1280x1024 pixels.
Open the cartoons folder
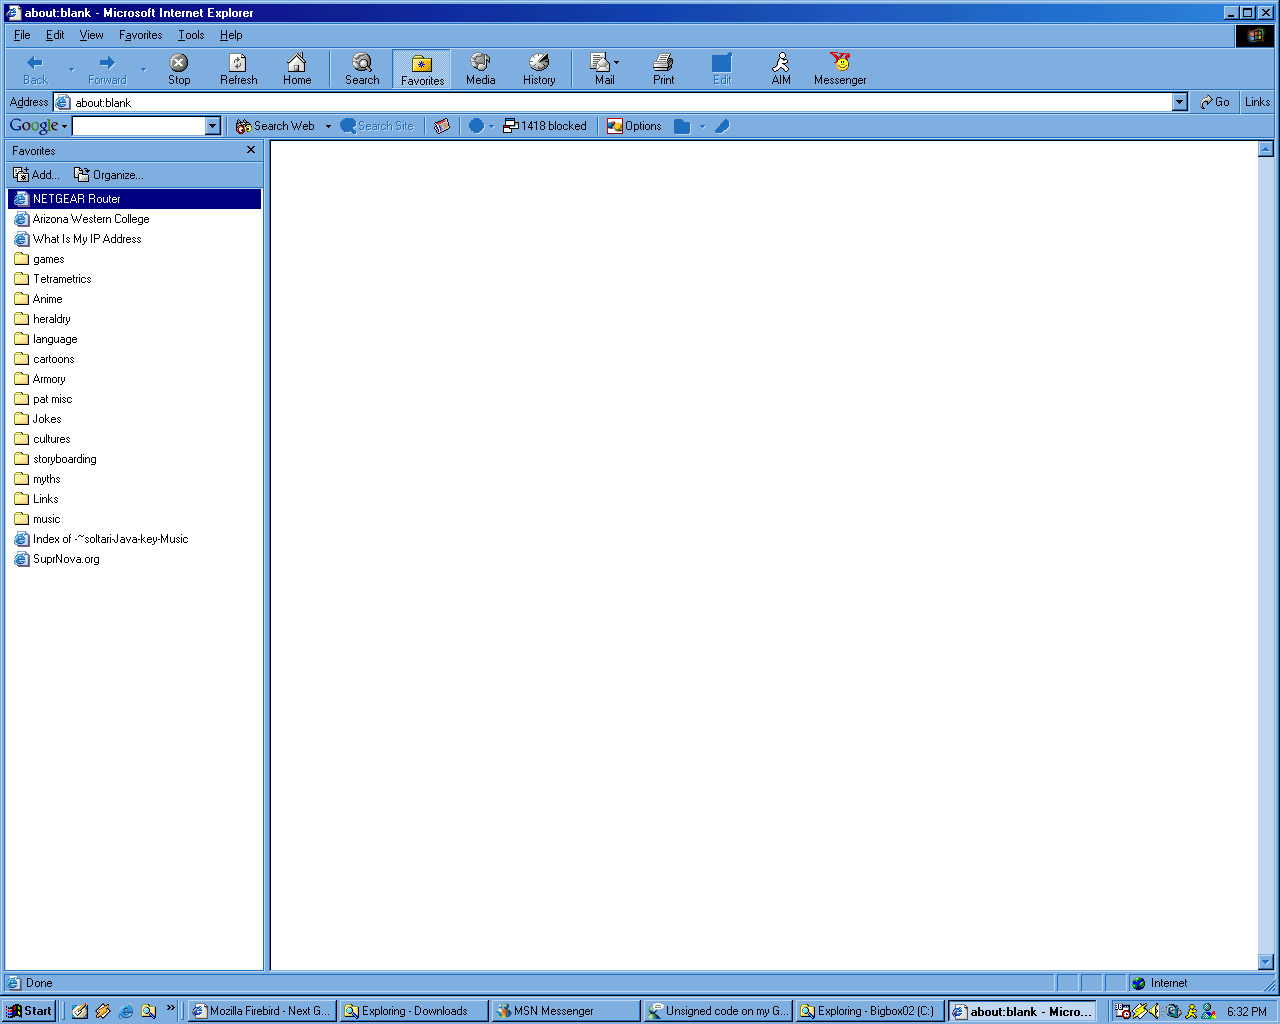[134, 359]
